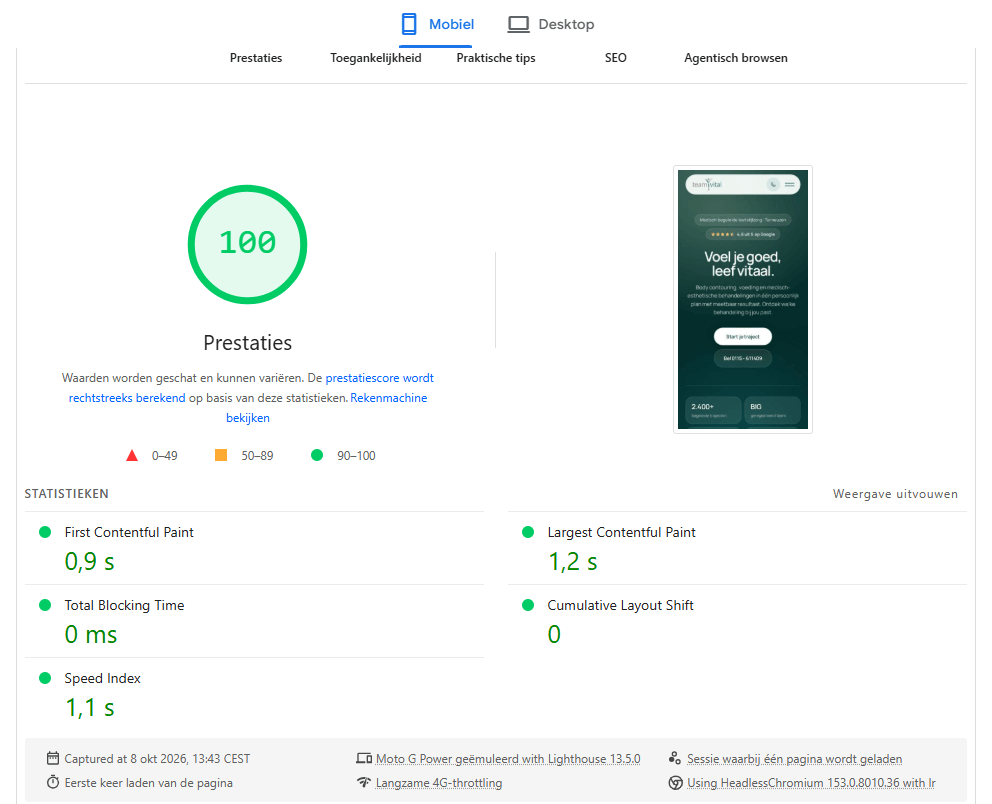
Task: Click the green dot beside First Contentful Paint
Action: click(x=45, y=532)
